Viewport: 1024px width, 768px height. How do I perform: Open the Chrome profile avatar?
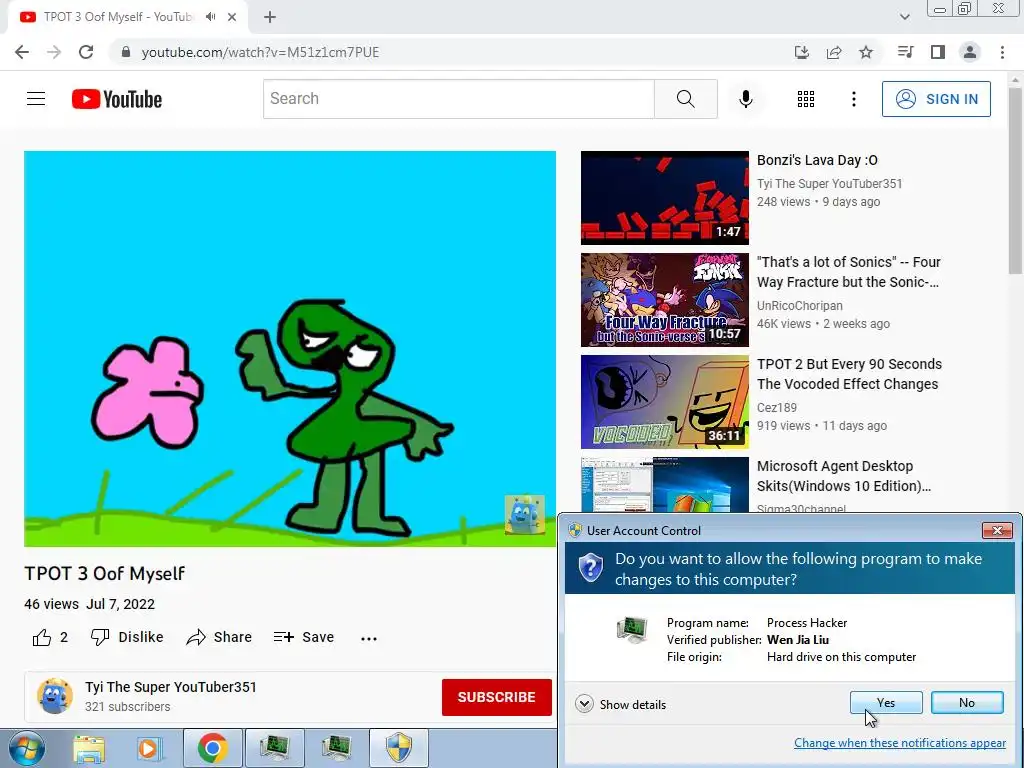tap(970, 52)
